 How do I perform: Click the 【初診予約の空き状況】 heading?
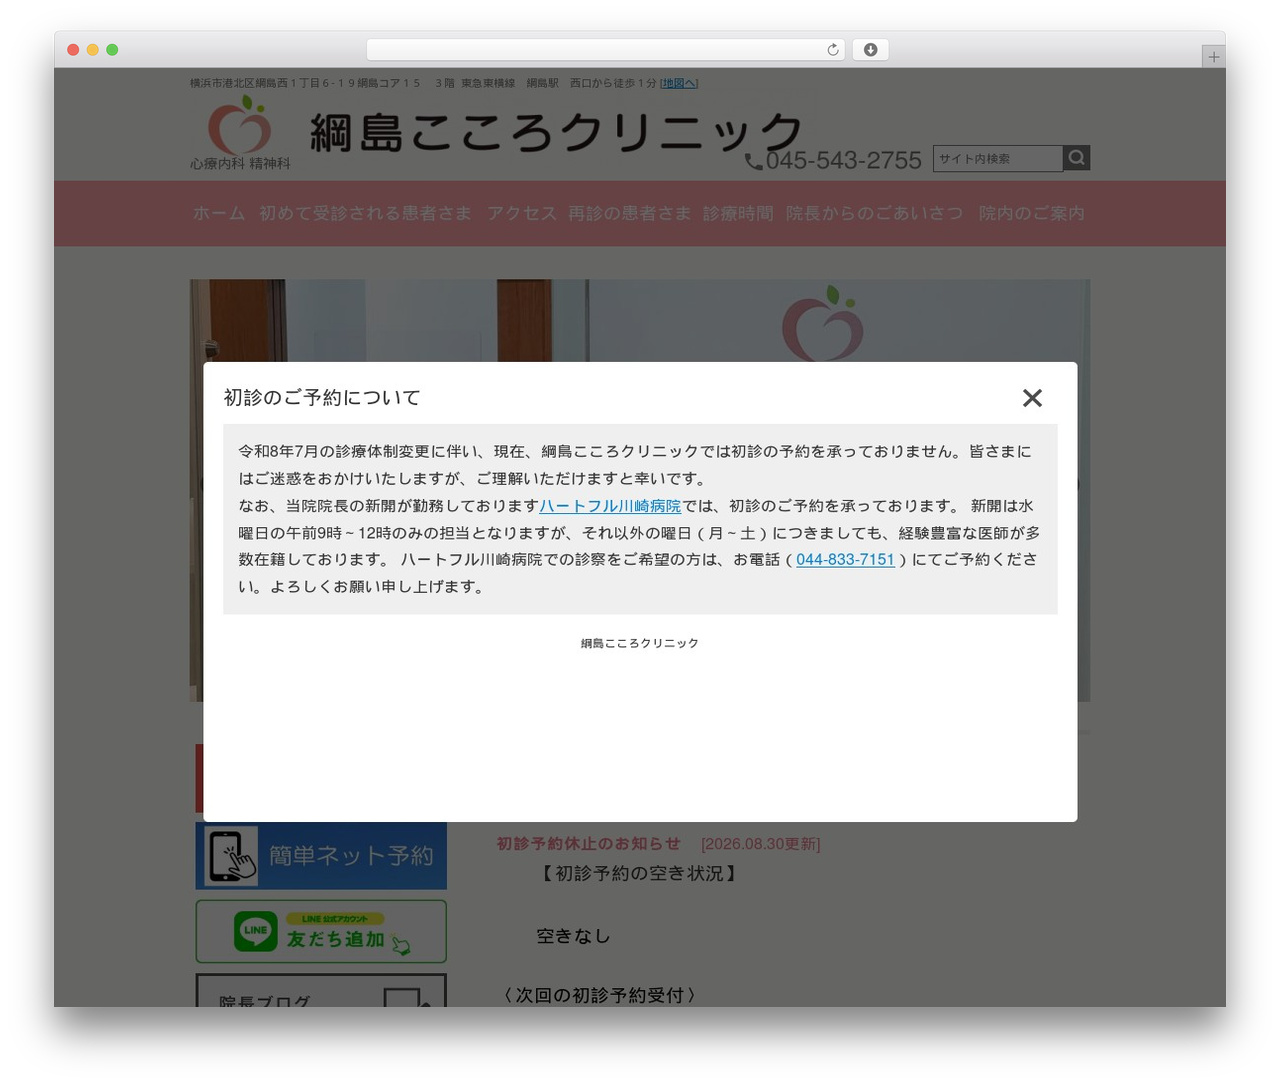tap(640, 873)
